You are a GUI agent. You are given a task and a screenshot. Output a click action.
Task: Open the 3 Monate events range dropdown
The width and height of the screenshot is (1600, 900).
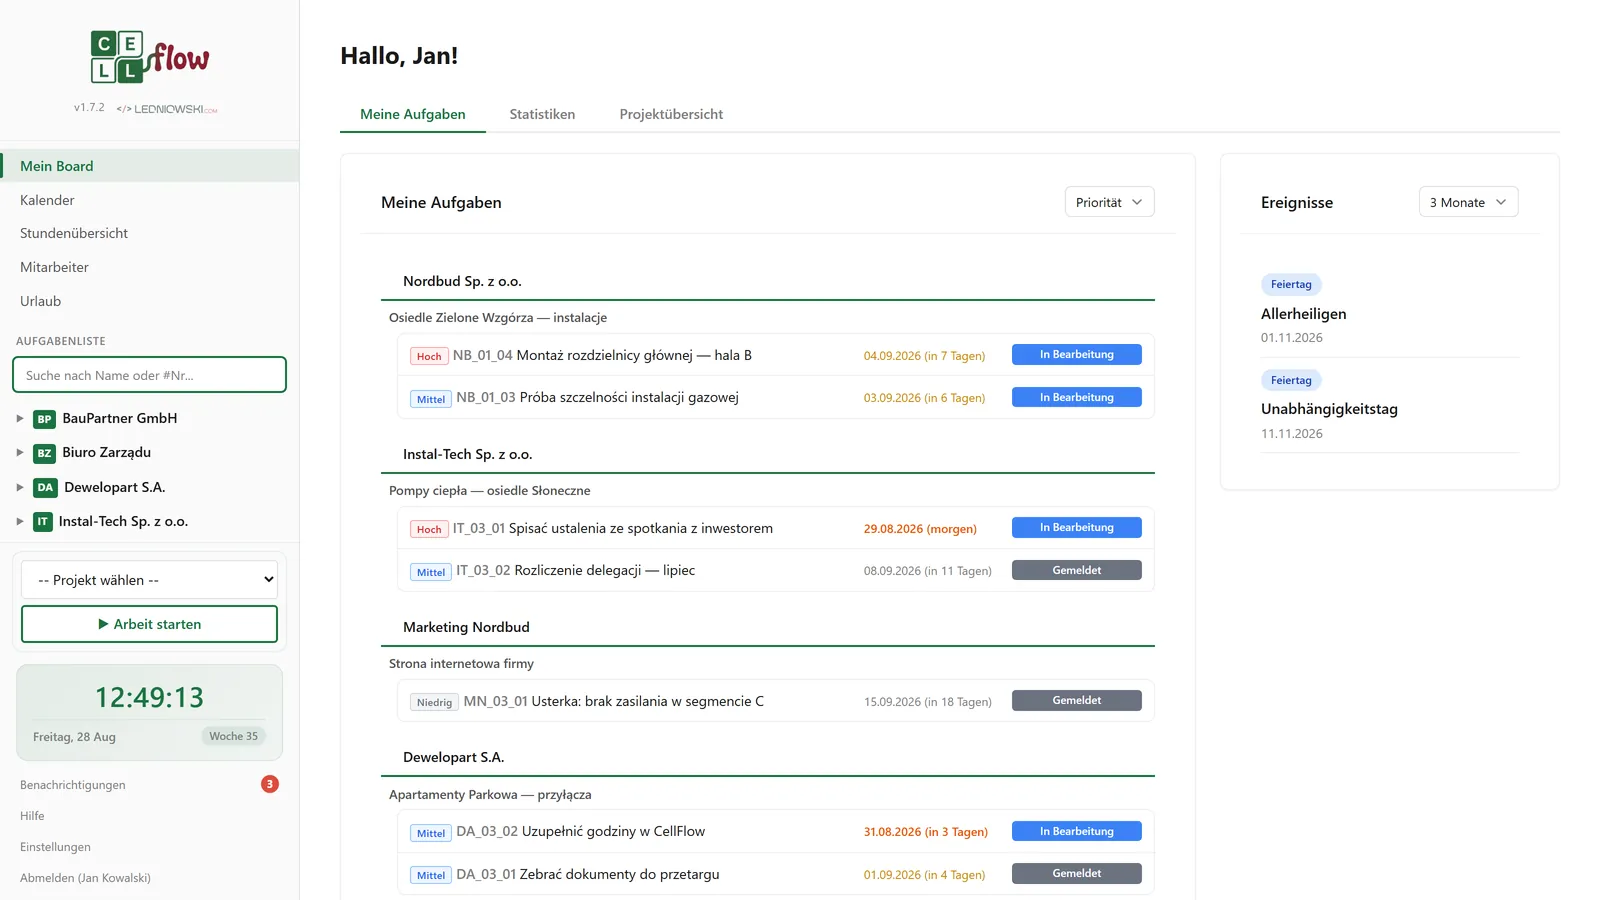1468,202
